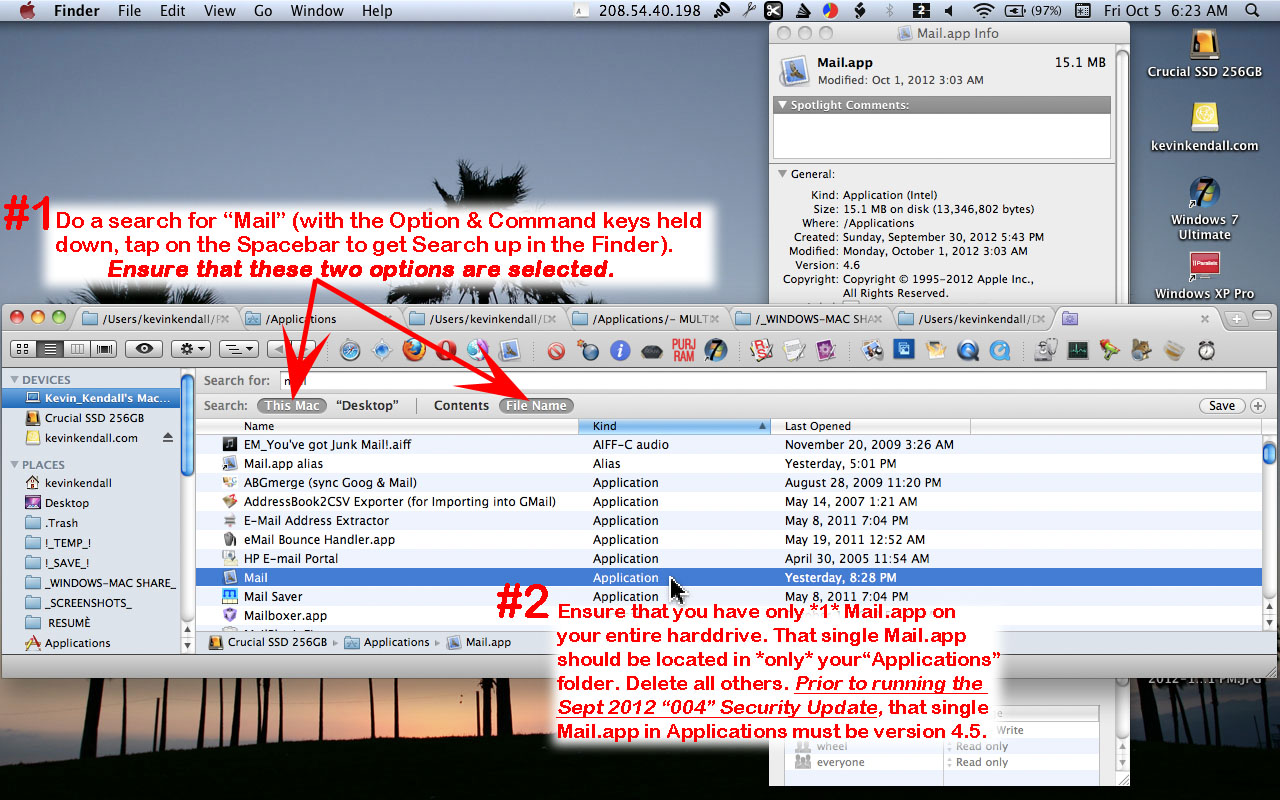Screen dimensions: 1280x800
Task: Switch to the /Applications/- MULT tab
Action: [648, 319]
